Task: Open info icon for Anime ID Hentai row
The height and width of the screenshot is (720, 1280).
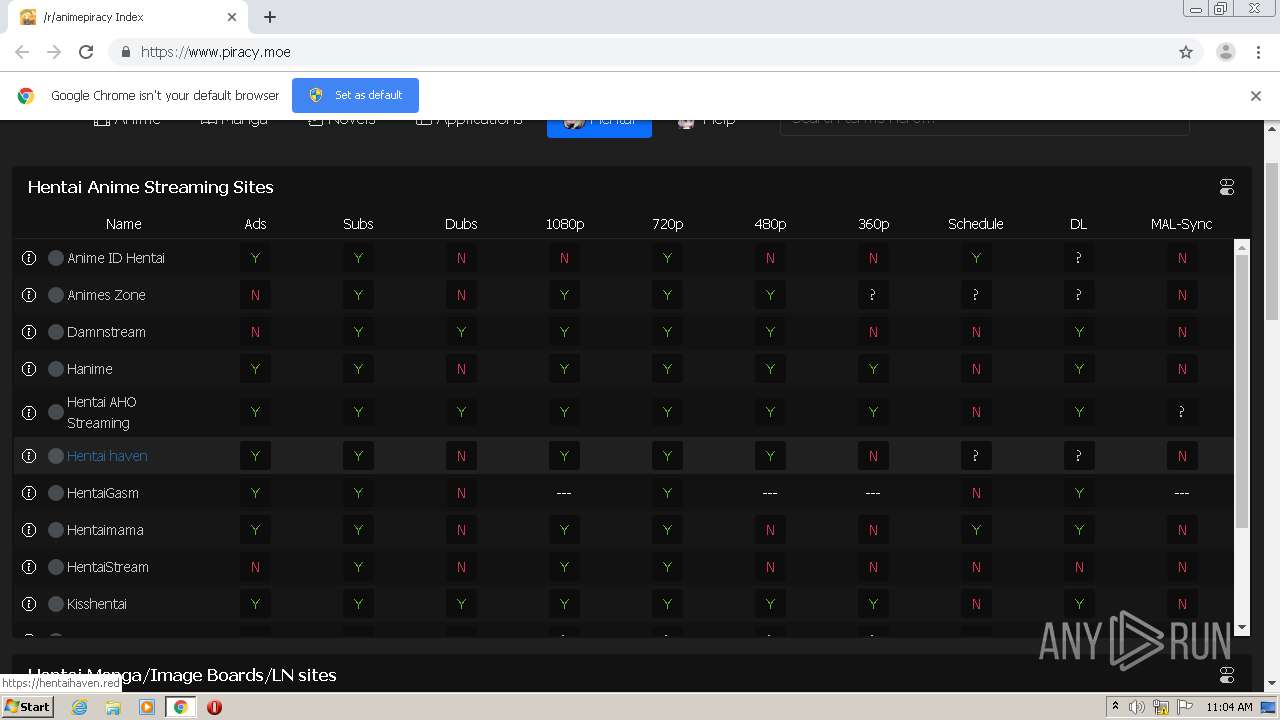Action: pos(29,258)
